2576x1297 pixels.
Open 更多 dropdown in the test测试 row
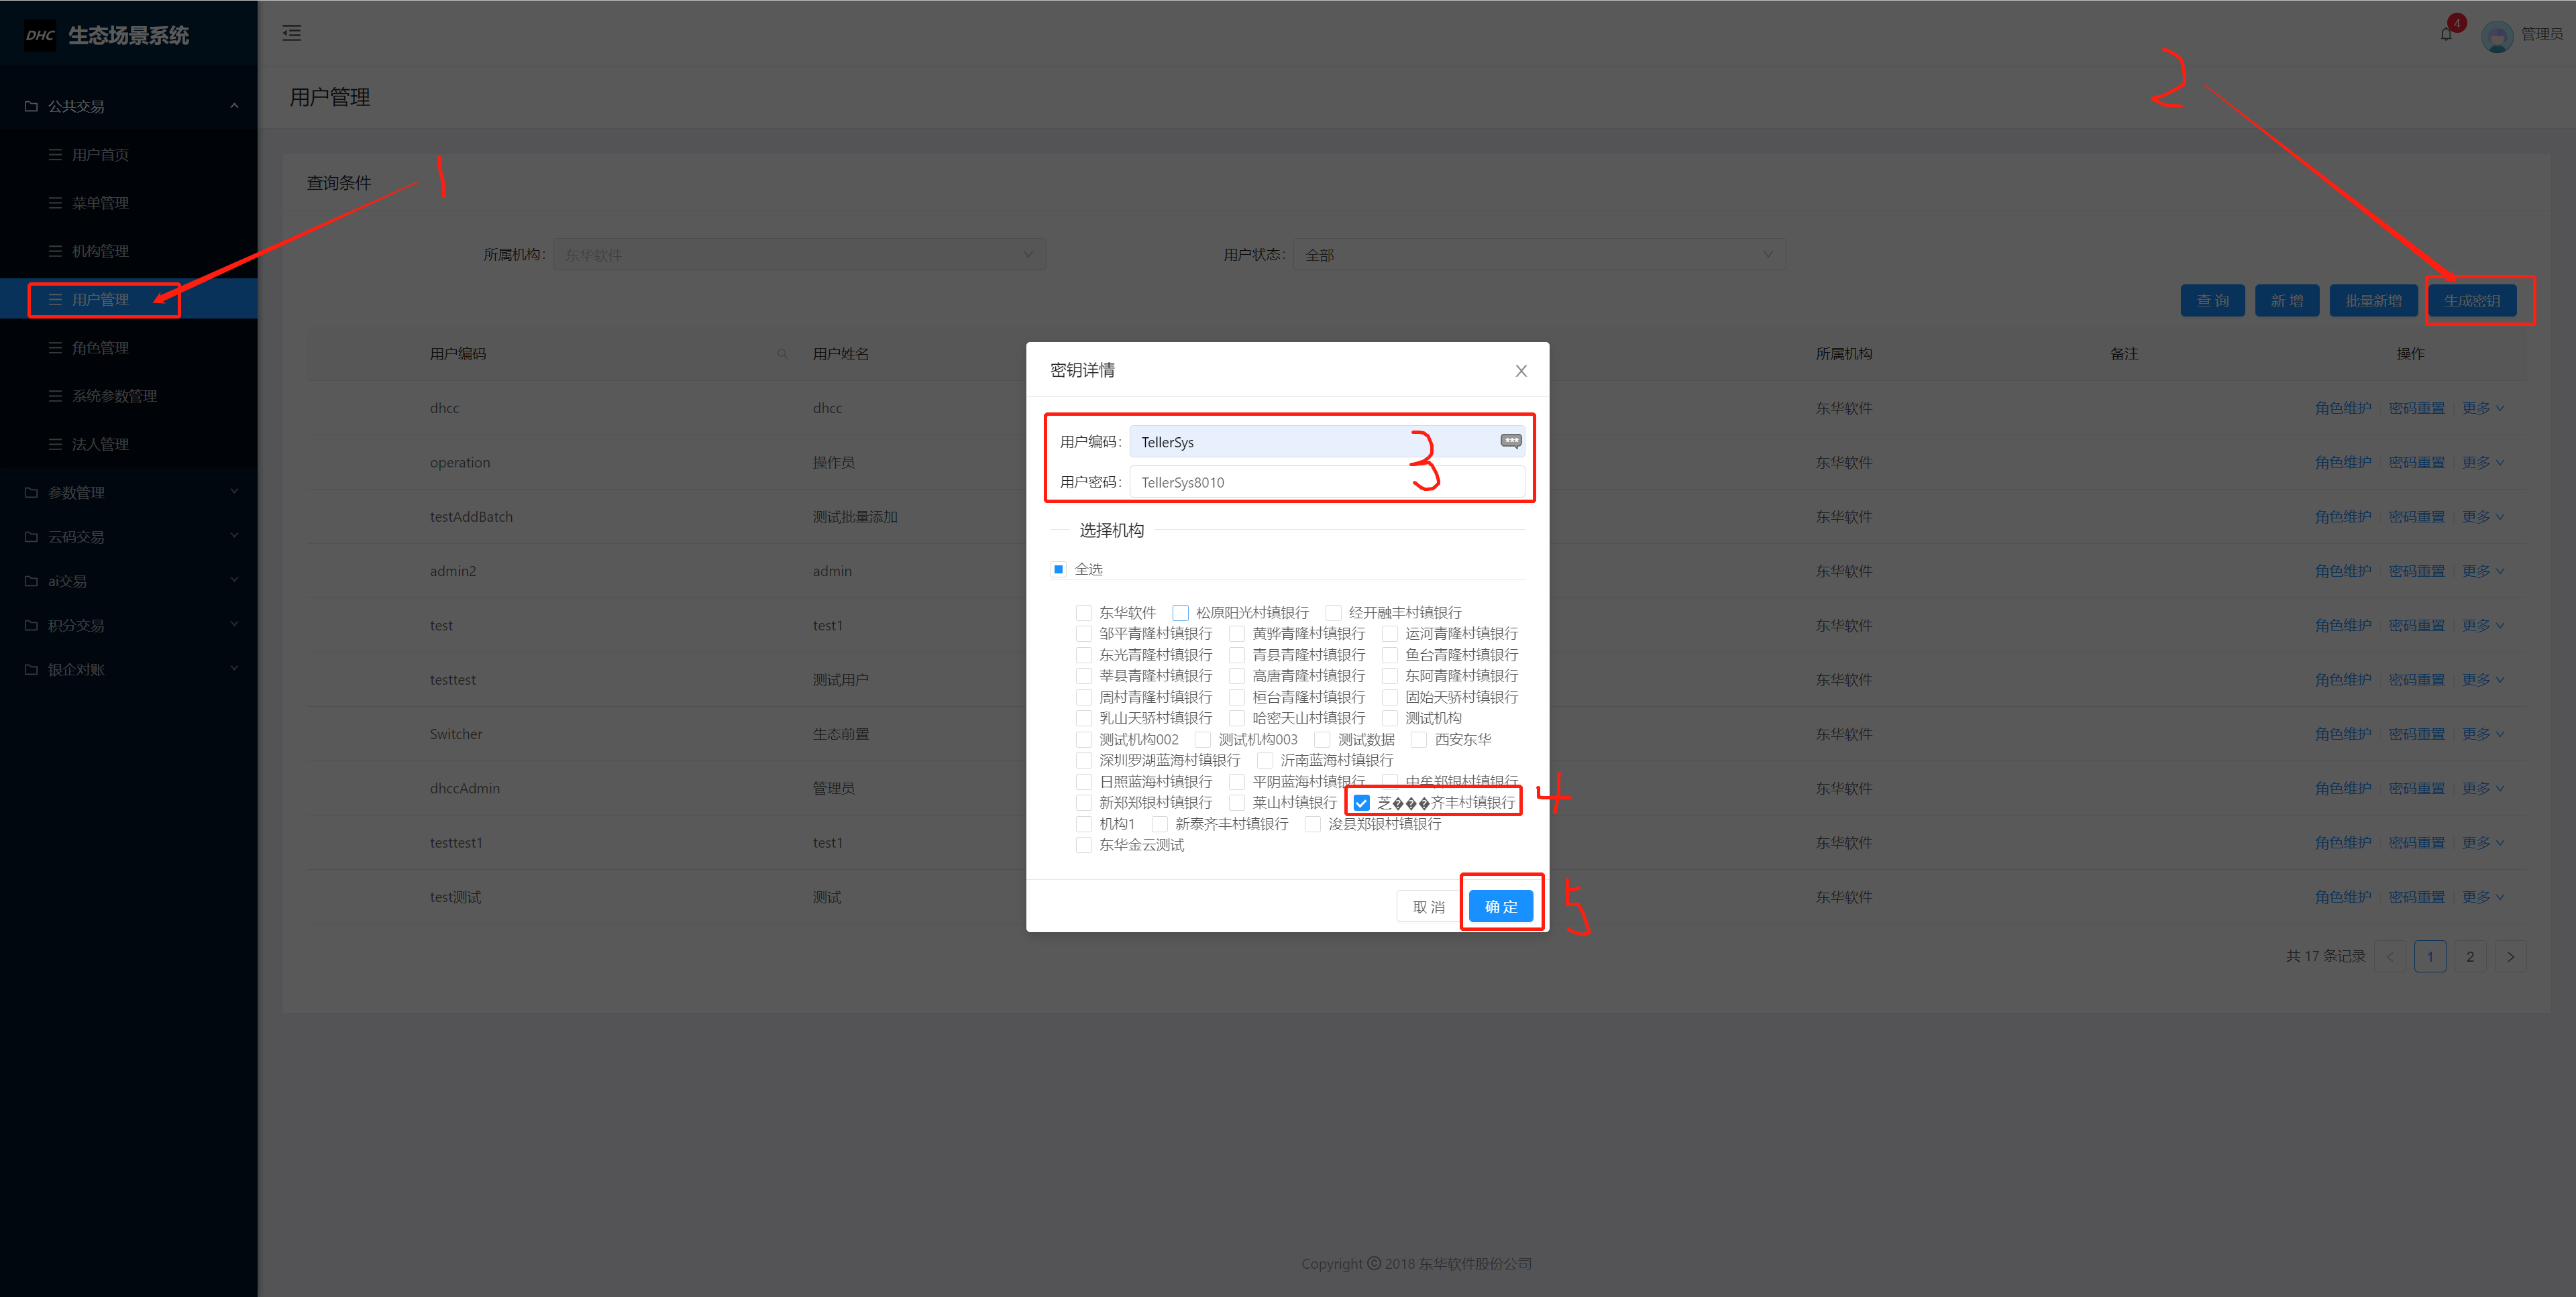click(2483, 897)
